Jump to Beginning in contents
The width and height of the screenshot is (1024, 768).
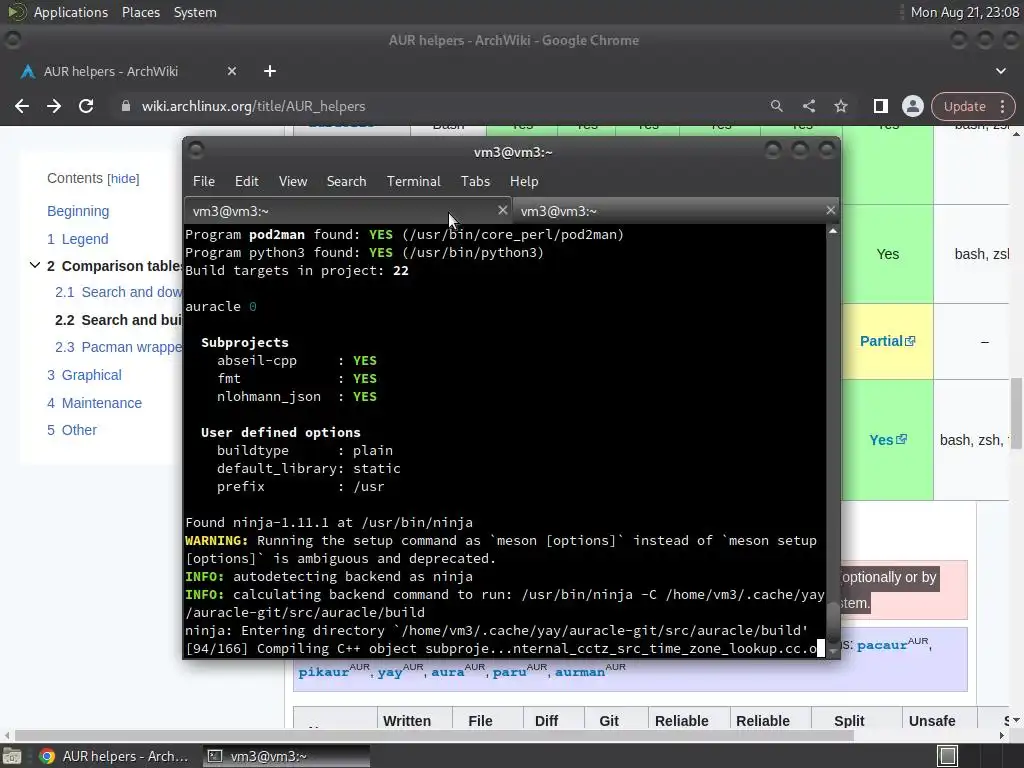tap(78, 211)
